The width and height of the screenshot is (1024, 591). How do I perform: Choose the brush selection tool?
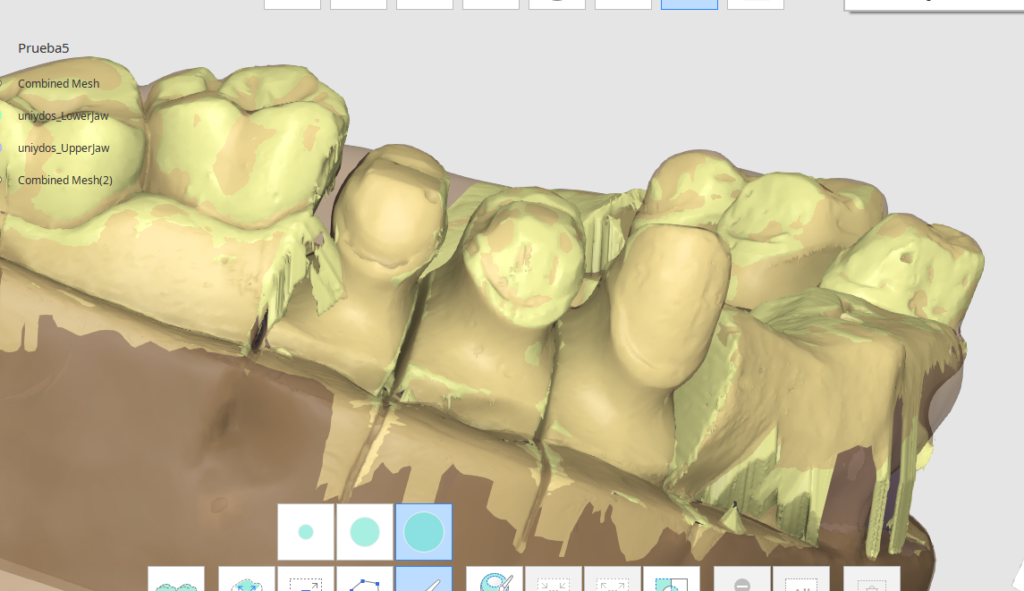coord(424,579)
